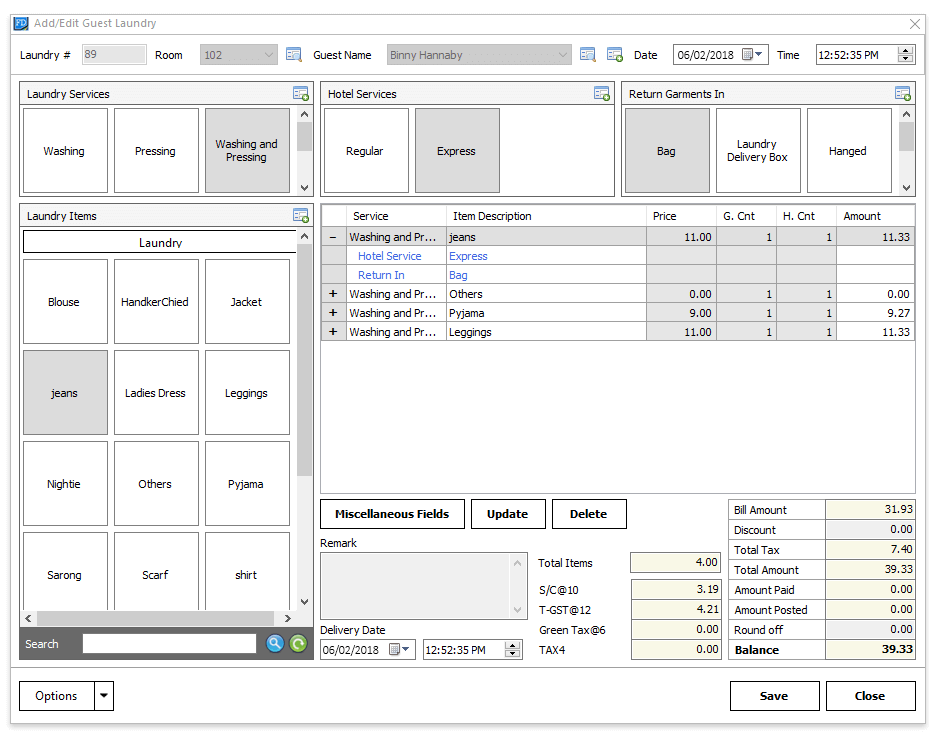Click the Close button
This screenshot has width=936, height=739.
tap(870, 696)
